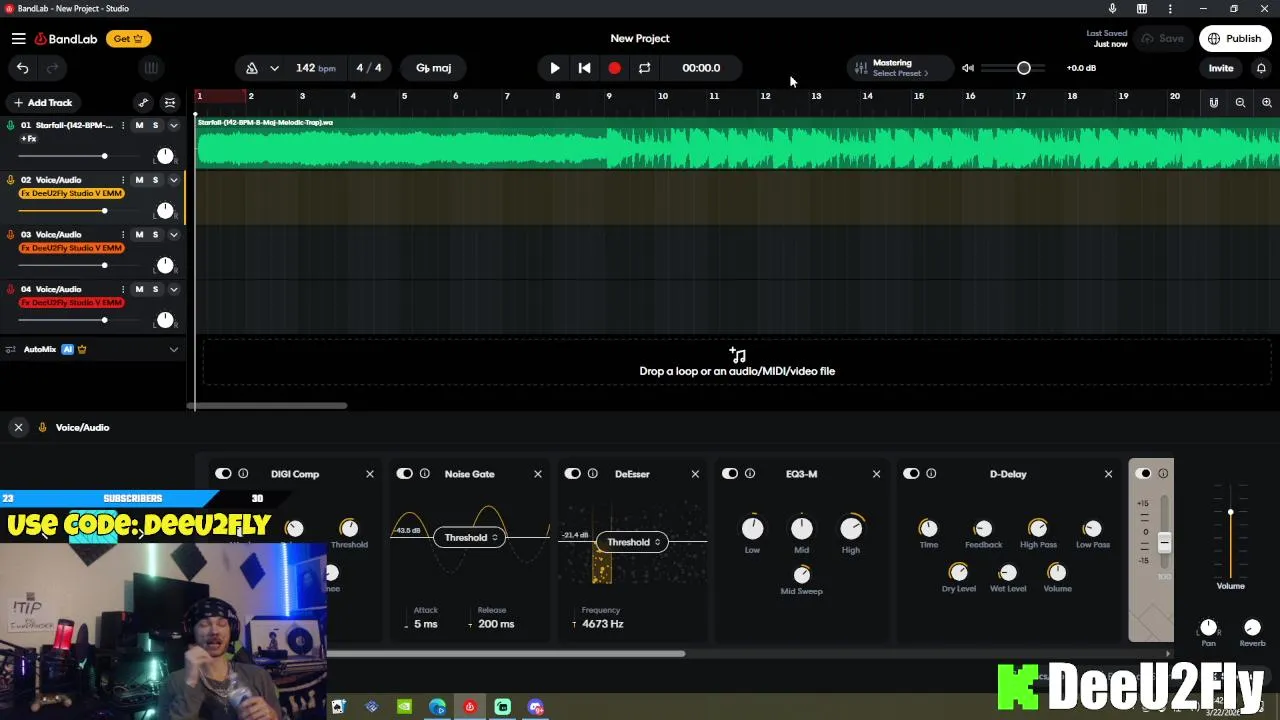Mute track 01 Starfall

[139, 125]
